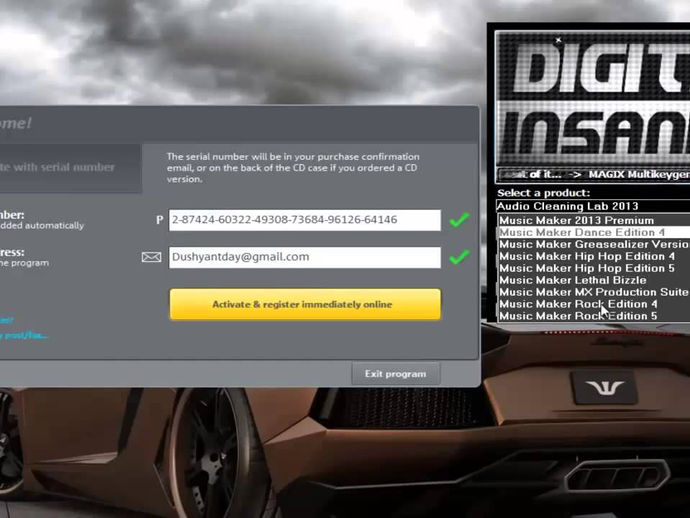
Task: Click the serial number input field
Action: [305, 220]
